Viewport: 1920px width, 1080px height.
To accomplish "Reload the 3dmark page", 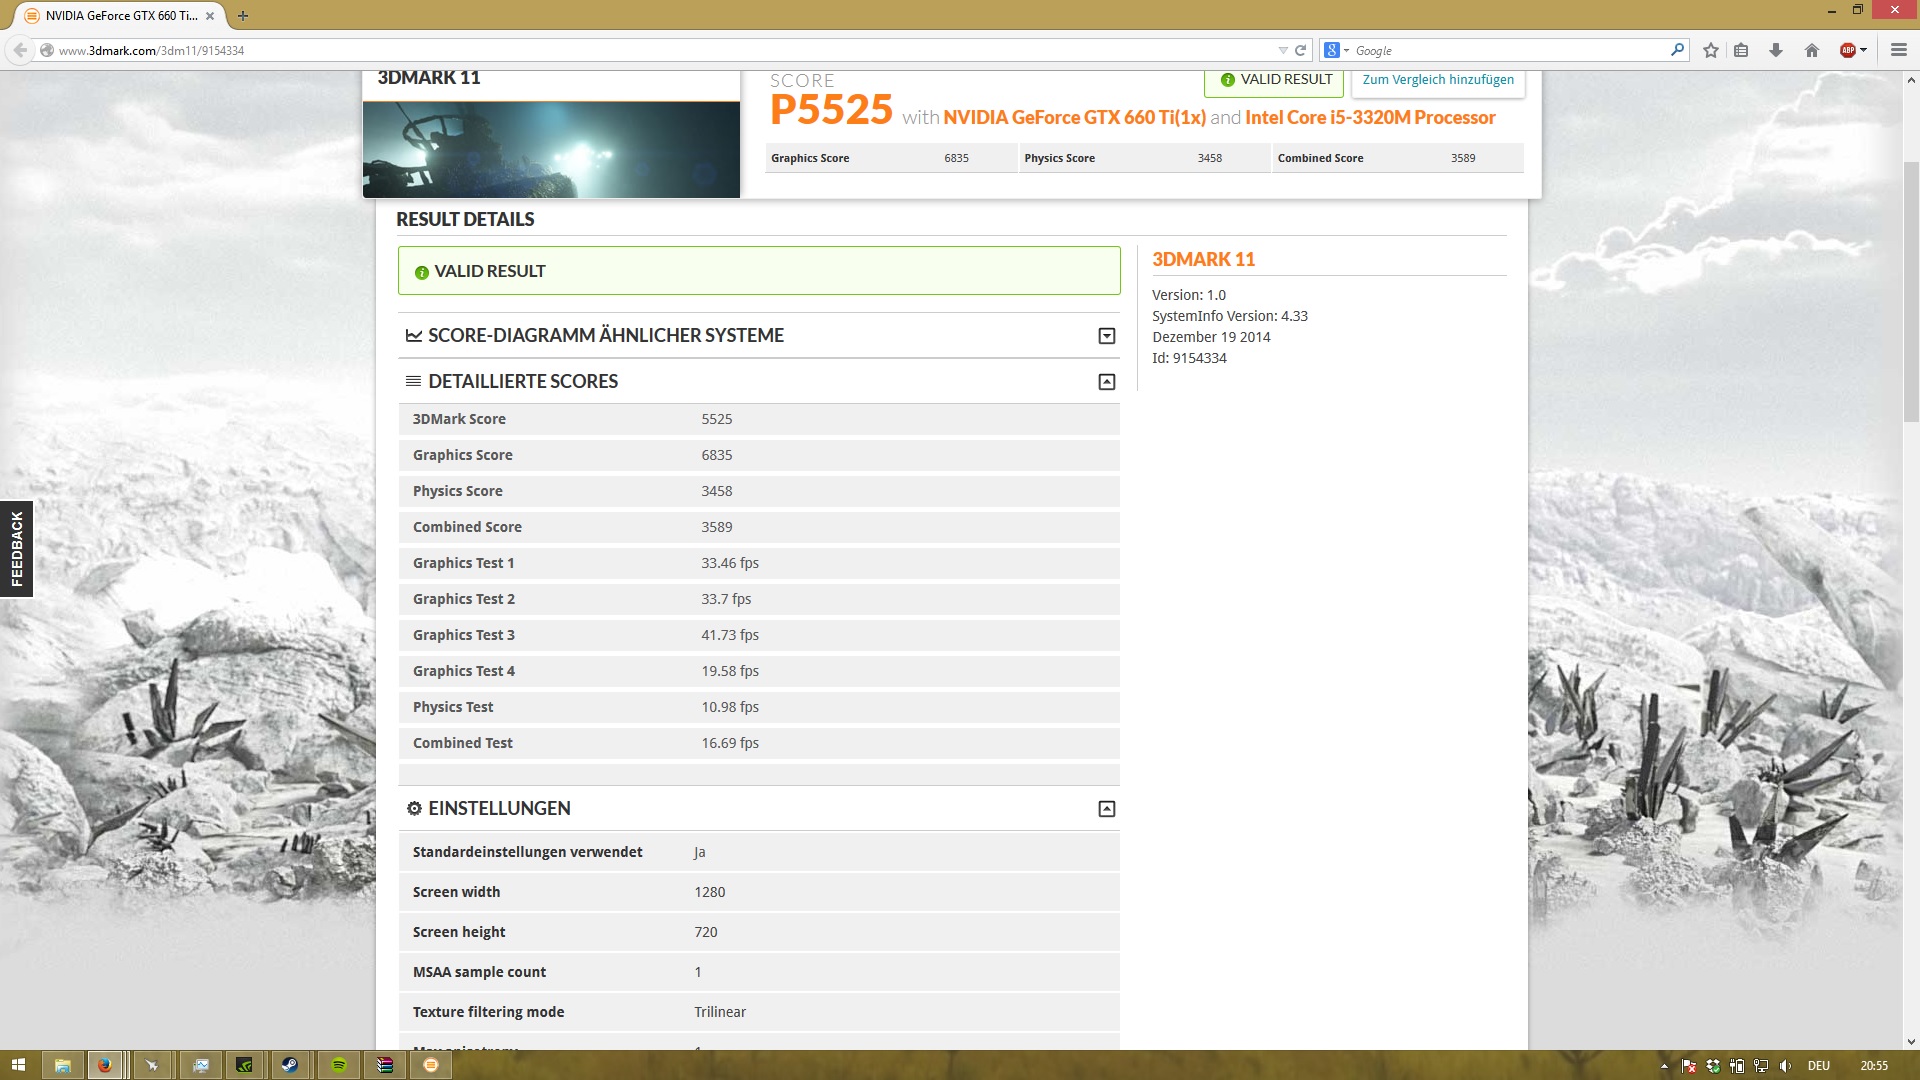I will tap(1301, 50).
